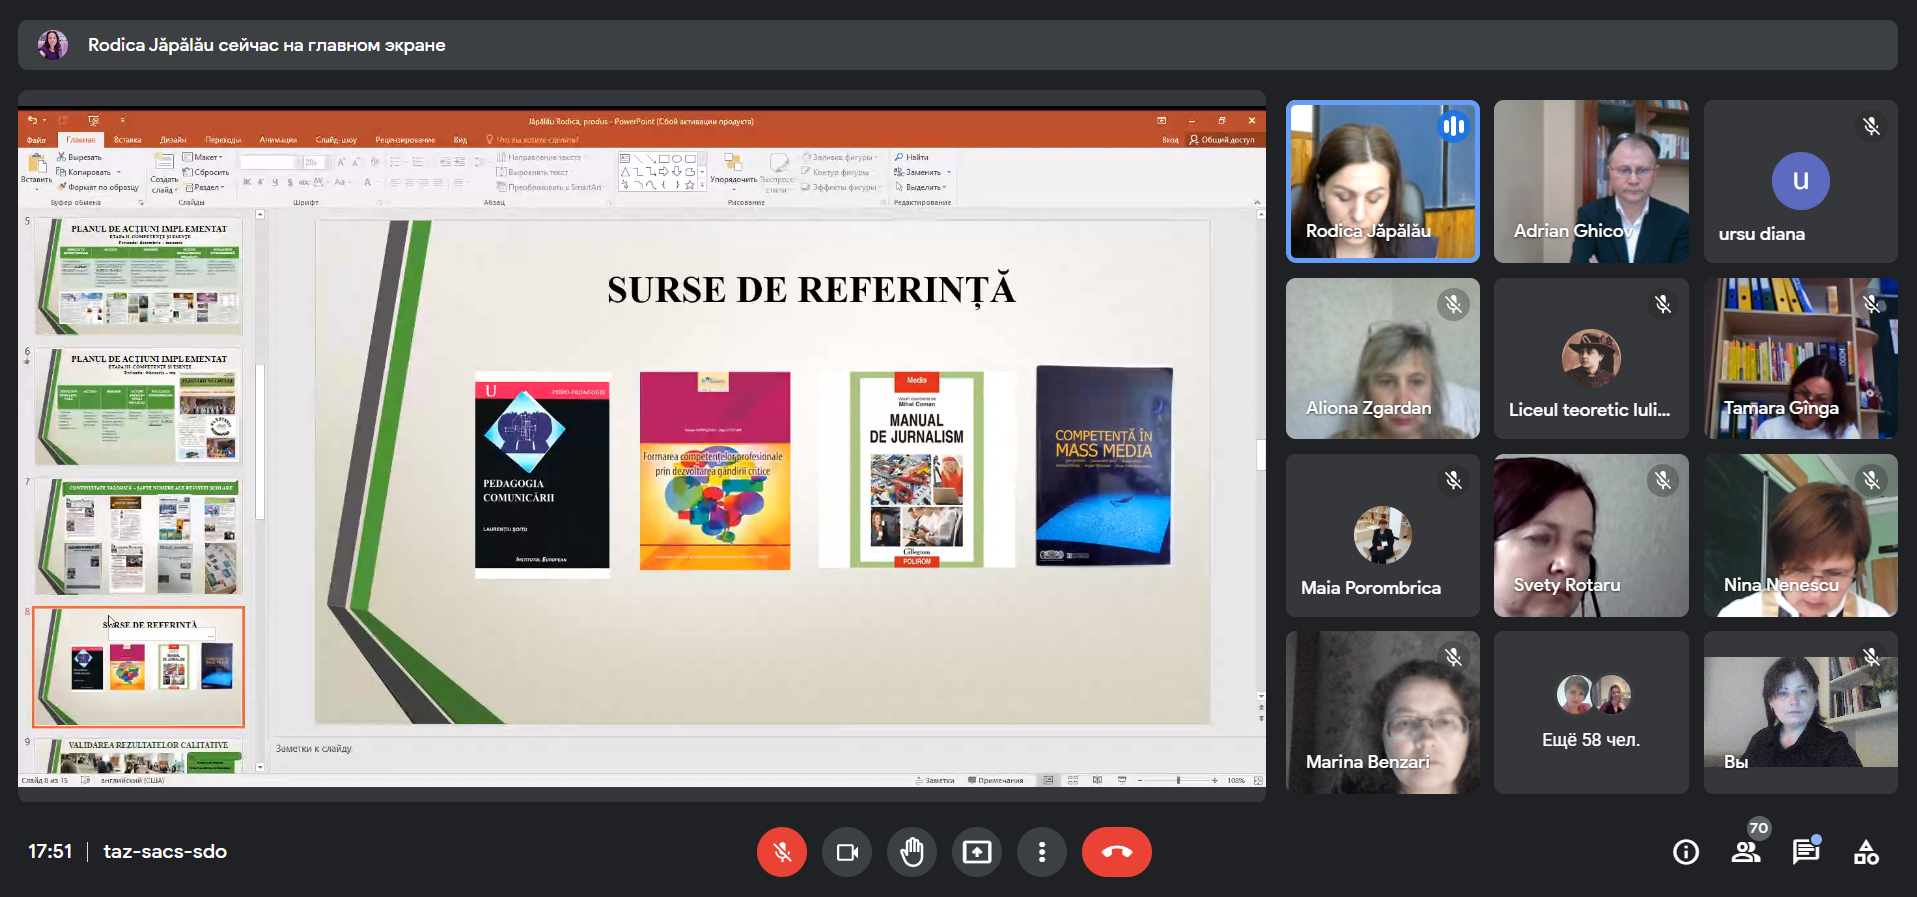Toggle the camera on or off

coord(847,852)
